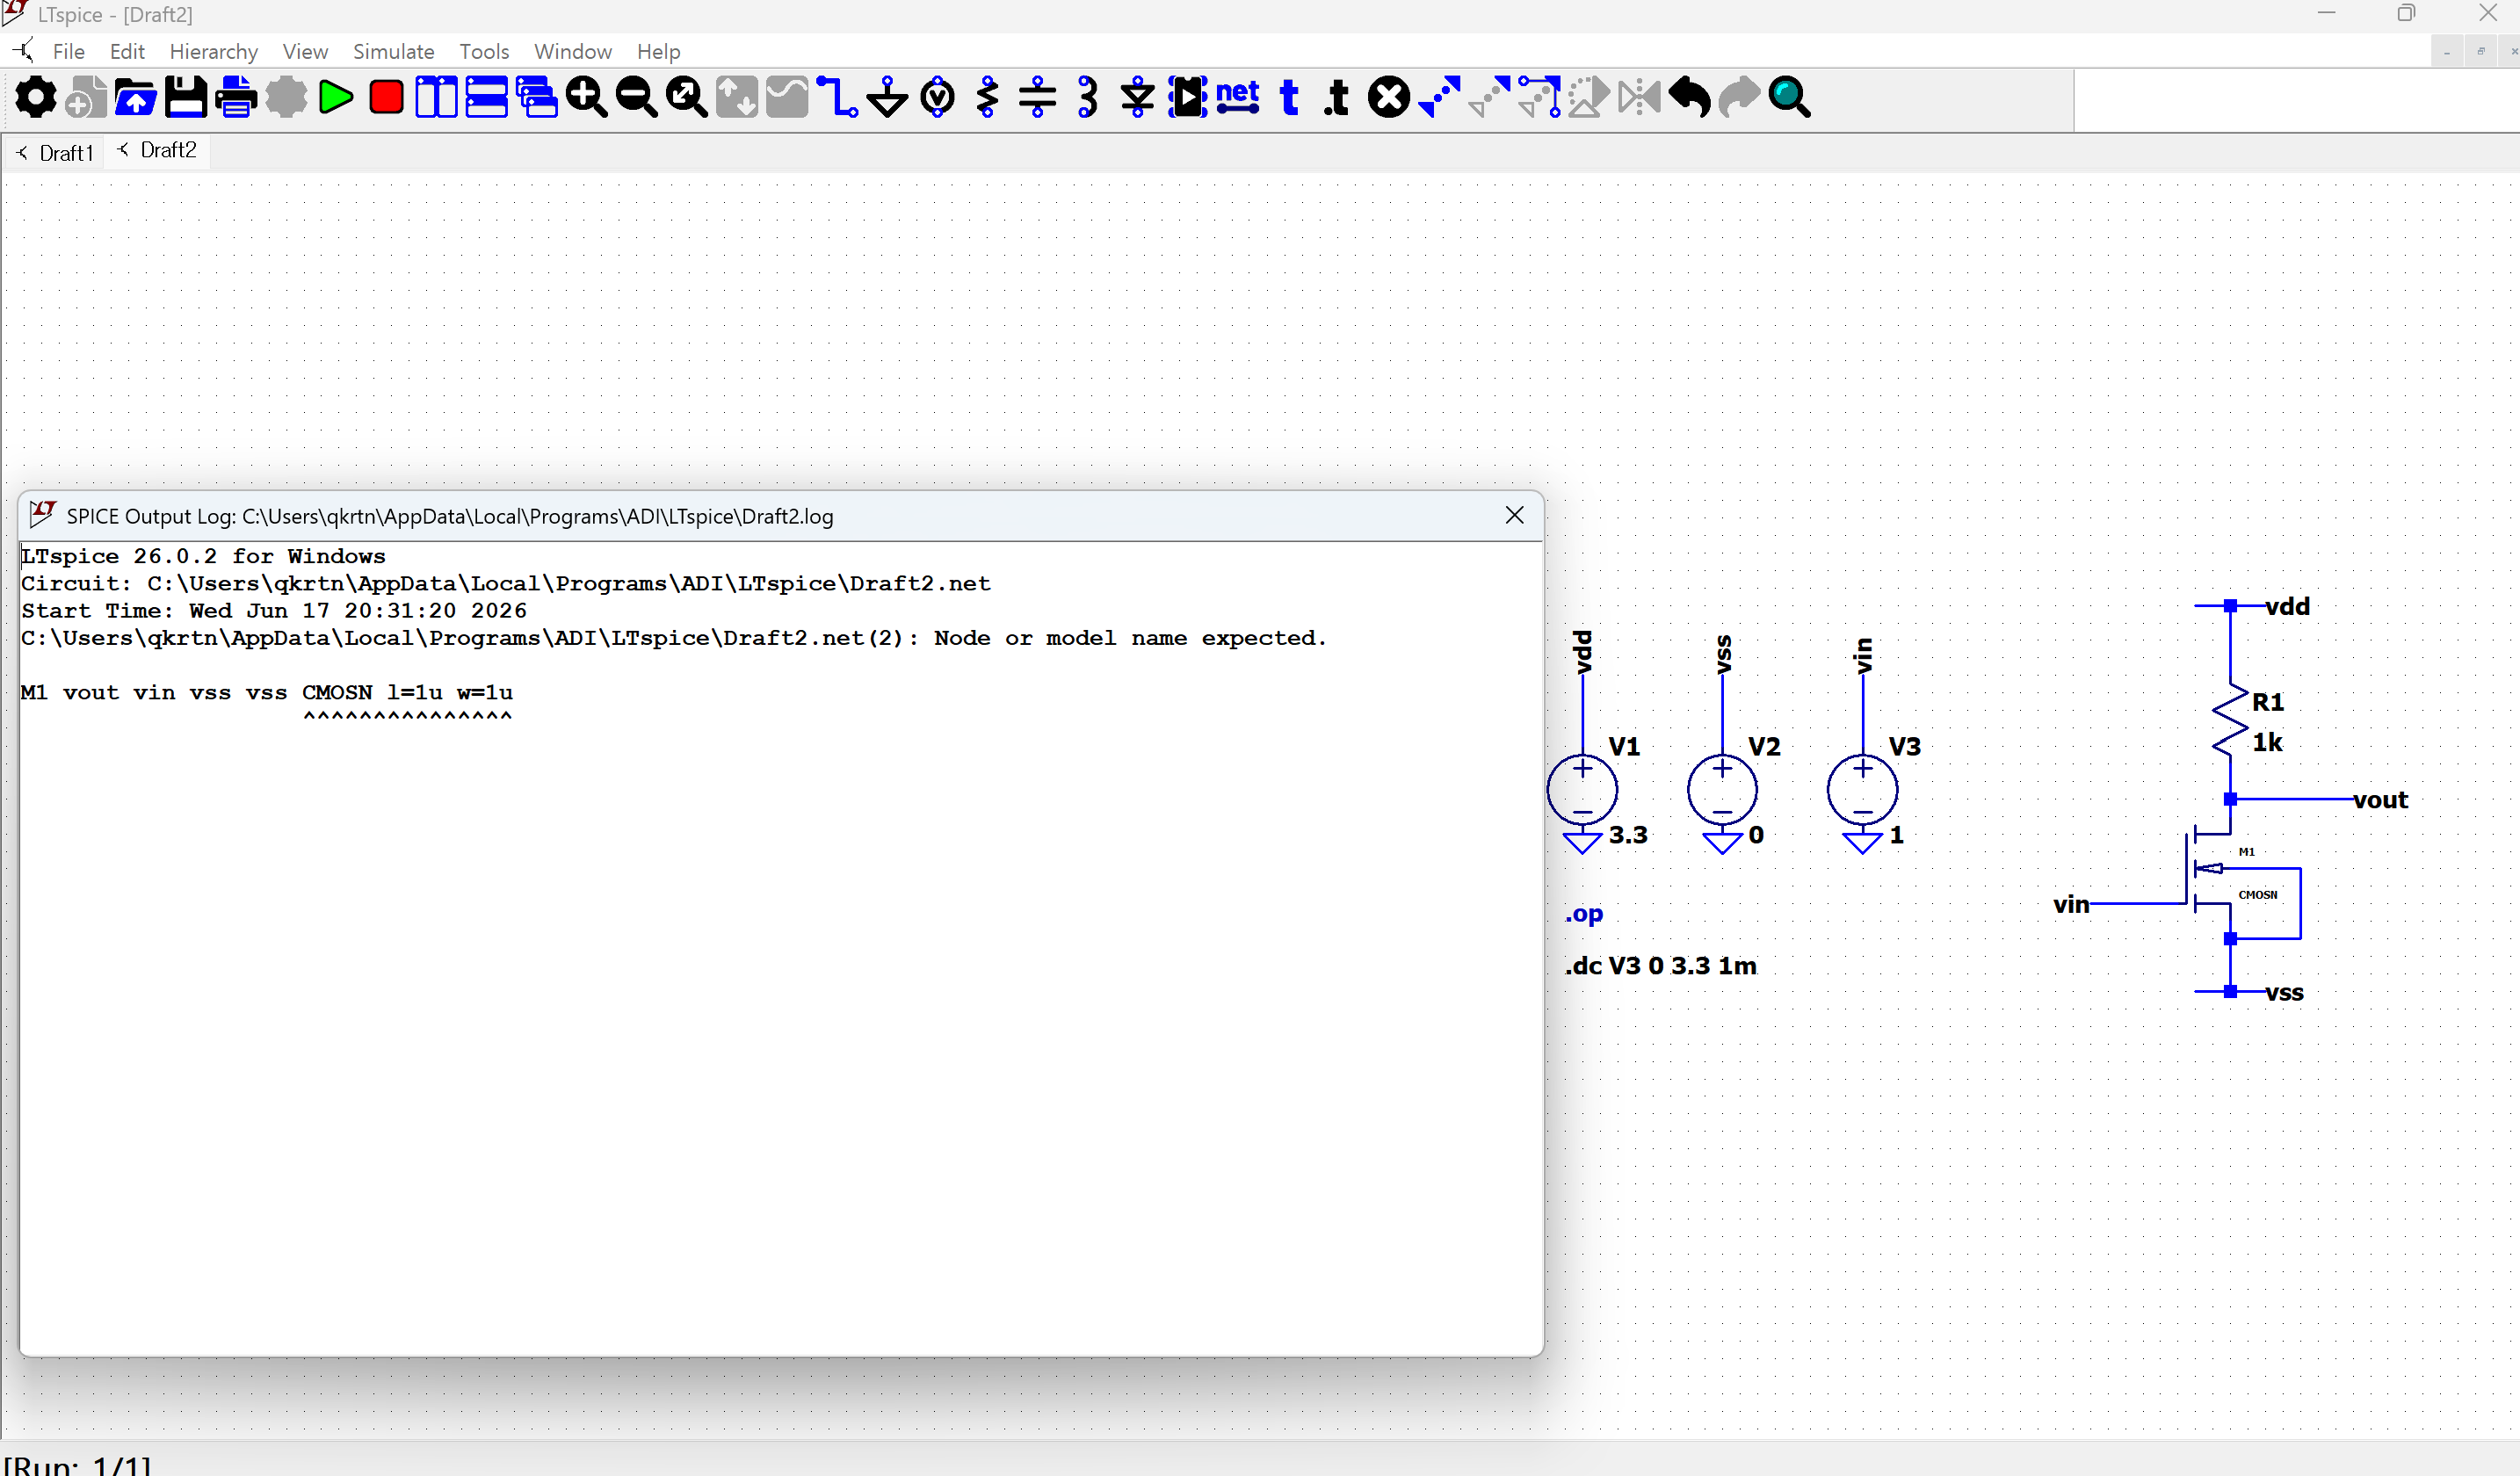The image size is (2520, 1476).
Task: Switch to the Draft2 tab
Action: [158, 150]
